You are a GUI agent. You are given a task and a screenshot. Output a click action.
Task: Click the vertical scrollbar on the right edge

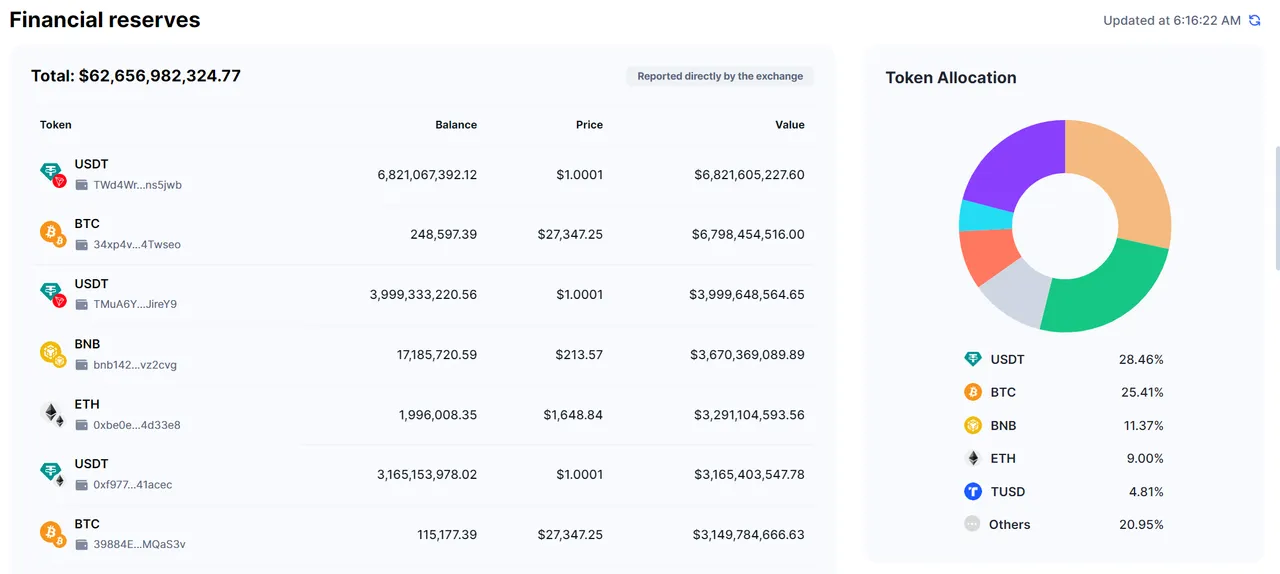1277,208
